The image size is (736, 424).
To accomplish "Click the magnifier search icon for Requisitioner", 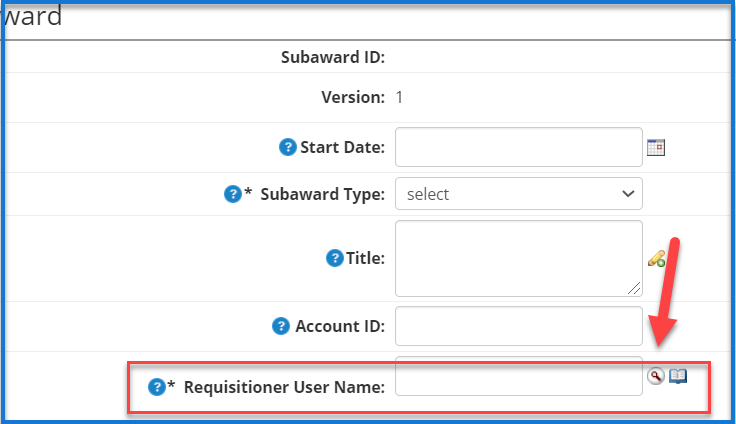I will (x=655, y=376).
